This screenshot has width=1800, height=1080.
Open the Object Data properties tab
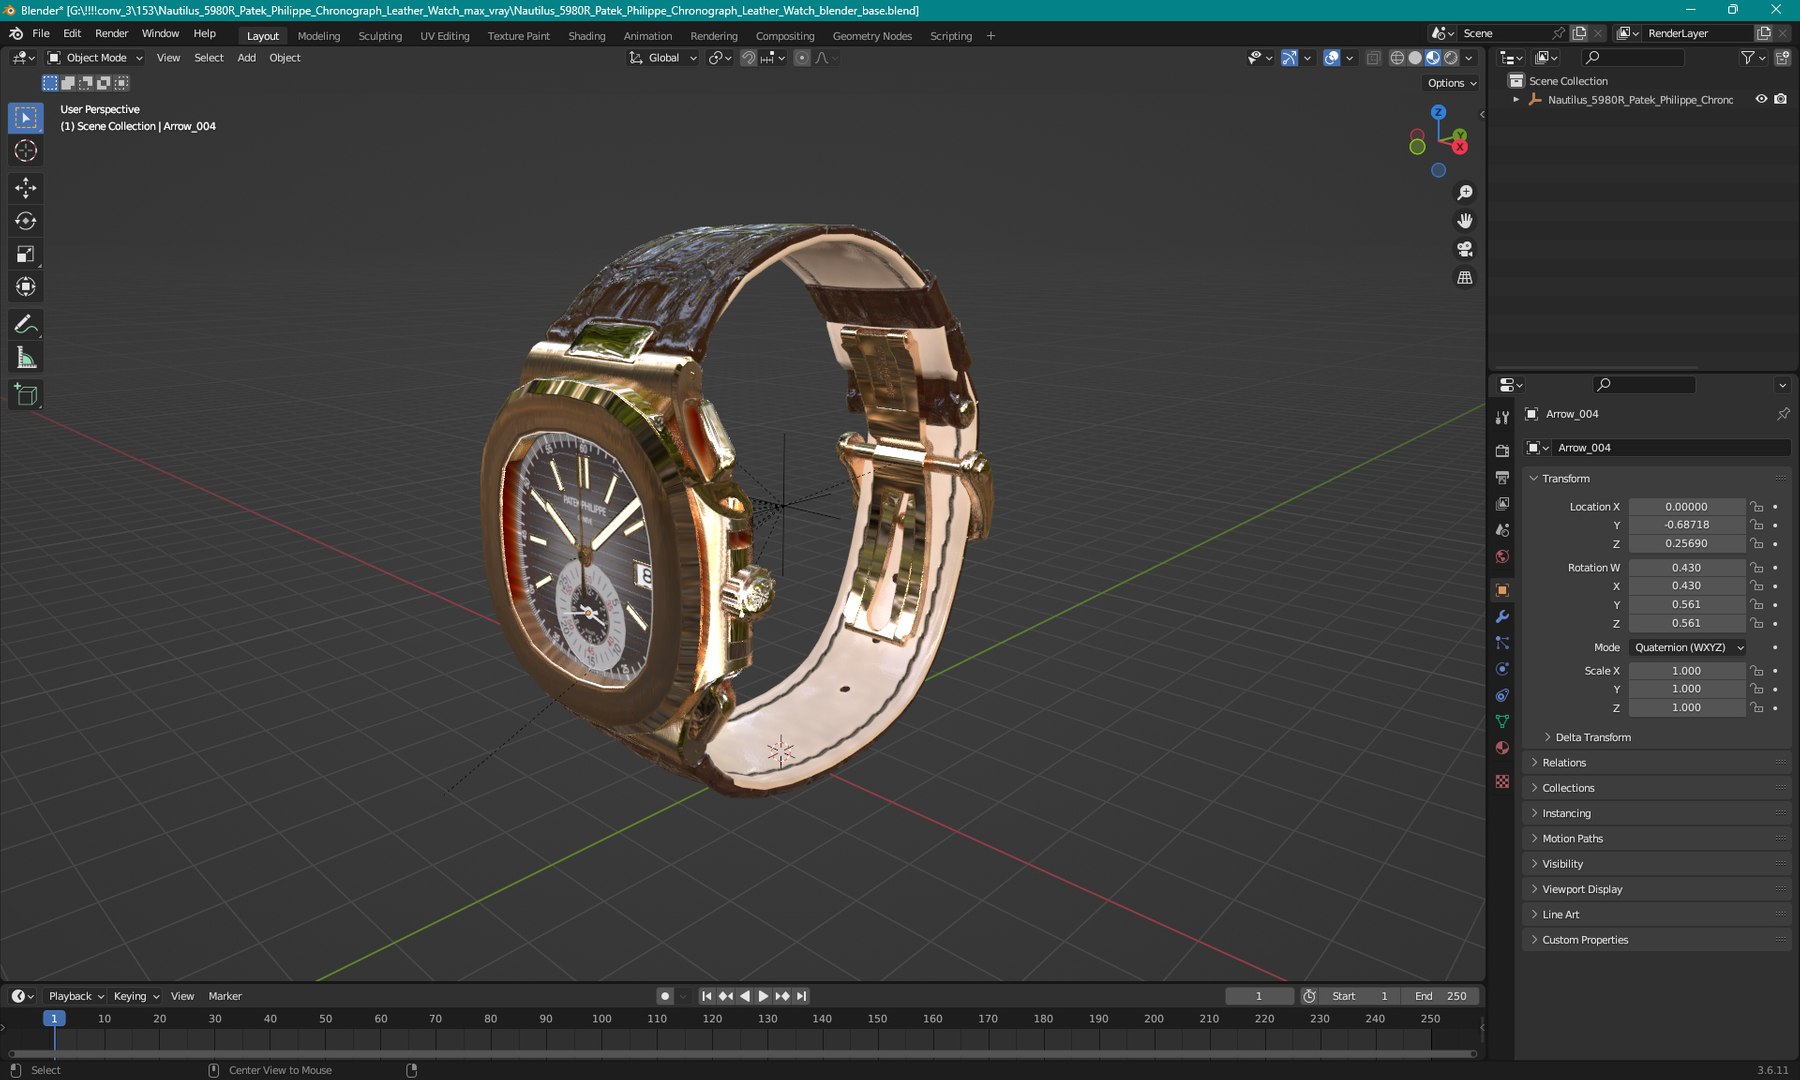(x=1502, y=721)
